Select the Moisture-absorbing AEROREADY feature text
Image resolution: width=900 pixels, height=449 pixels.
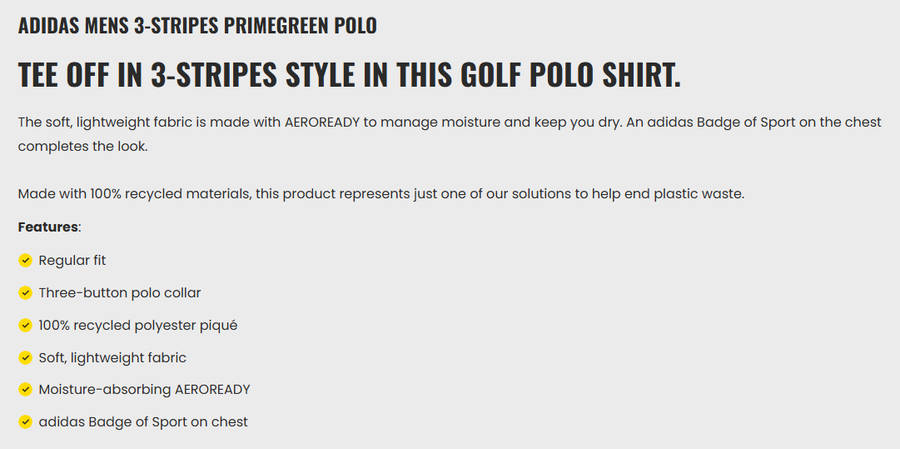coord(144,389)
